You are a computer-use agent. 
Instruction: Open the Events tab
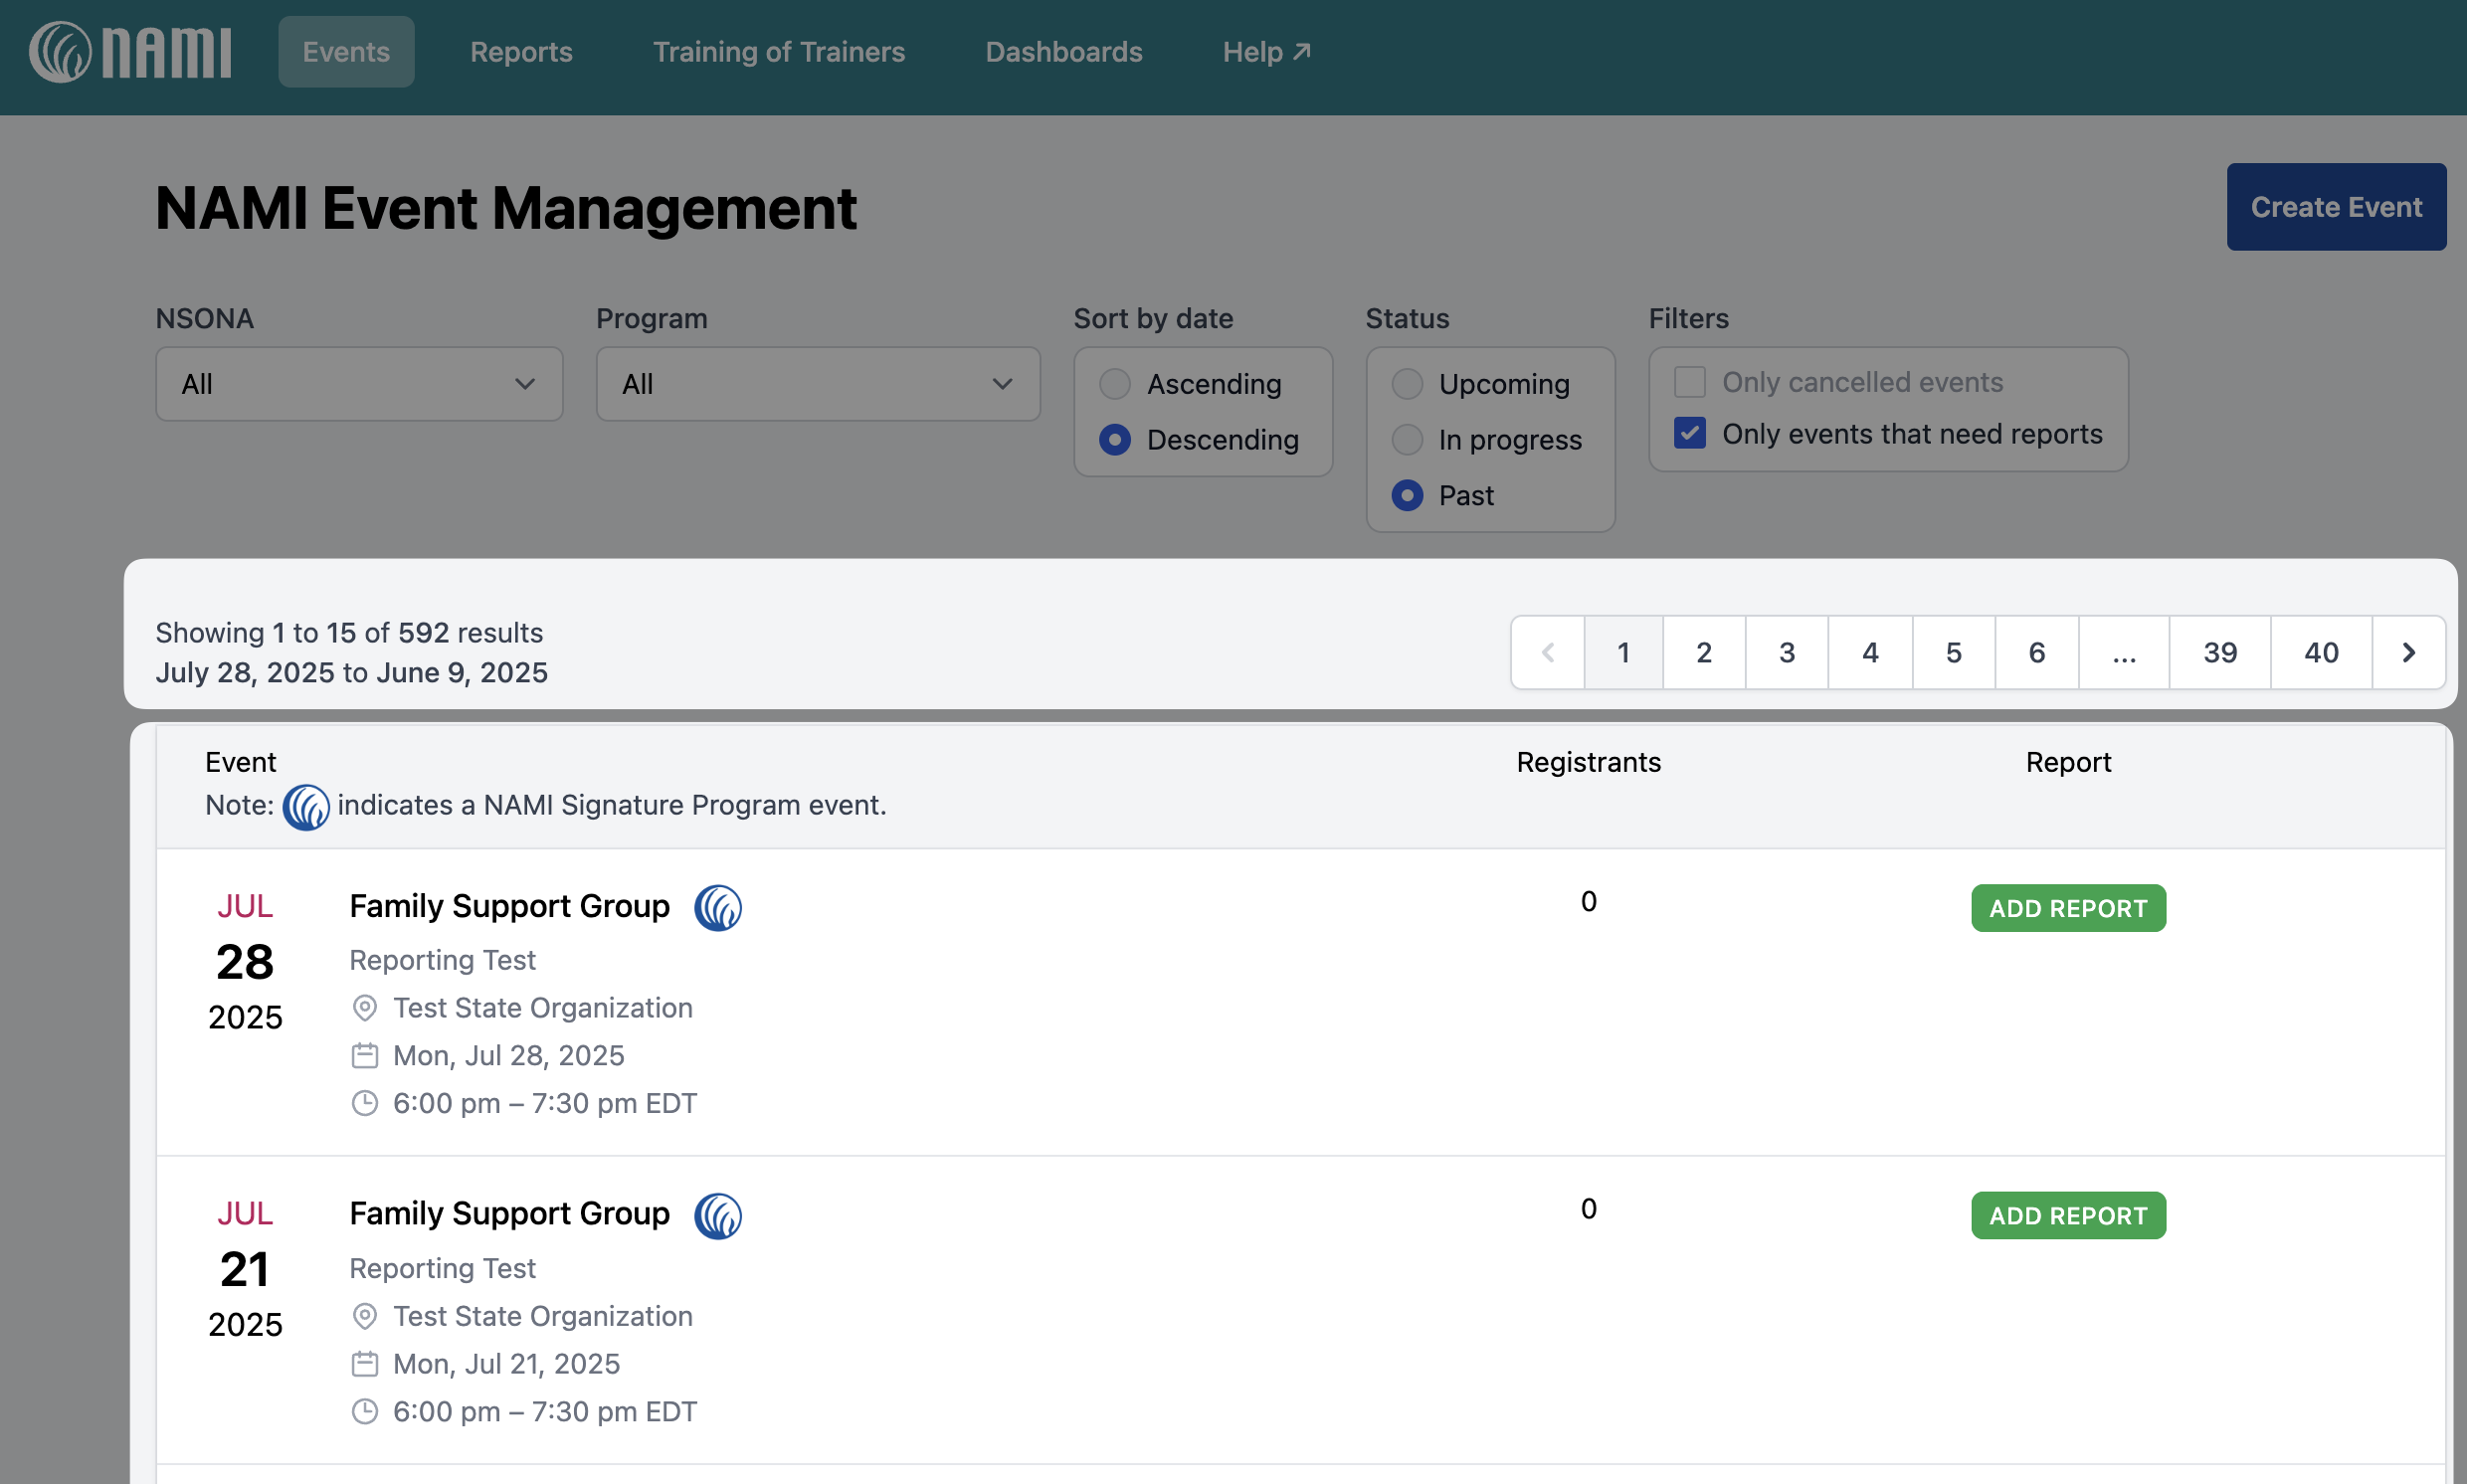(346, 52)
